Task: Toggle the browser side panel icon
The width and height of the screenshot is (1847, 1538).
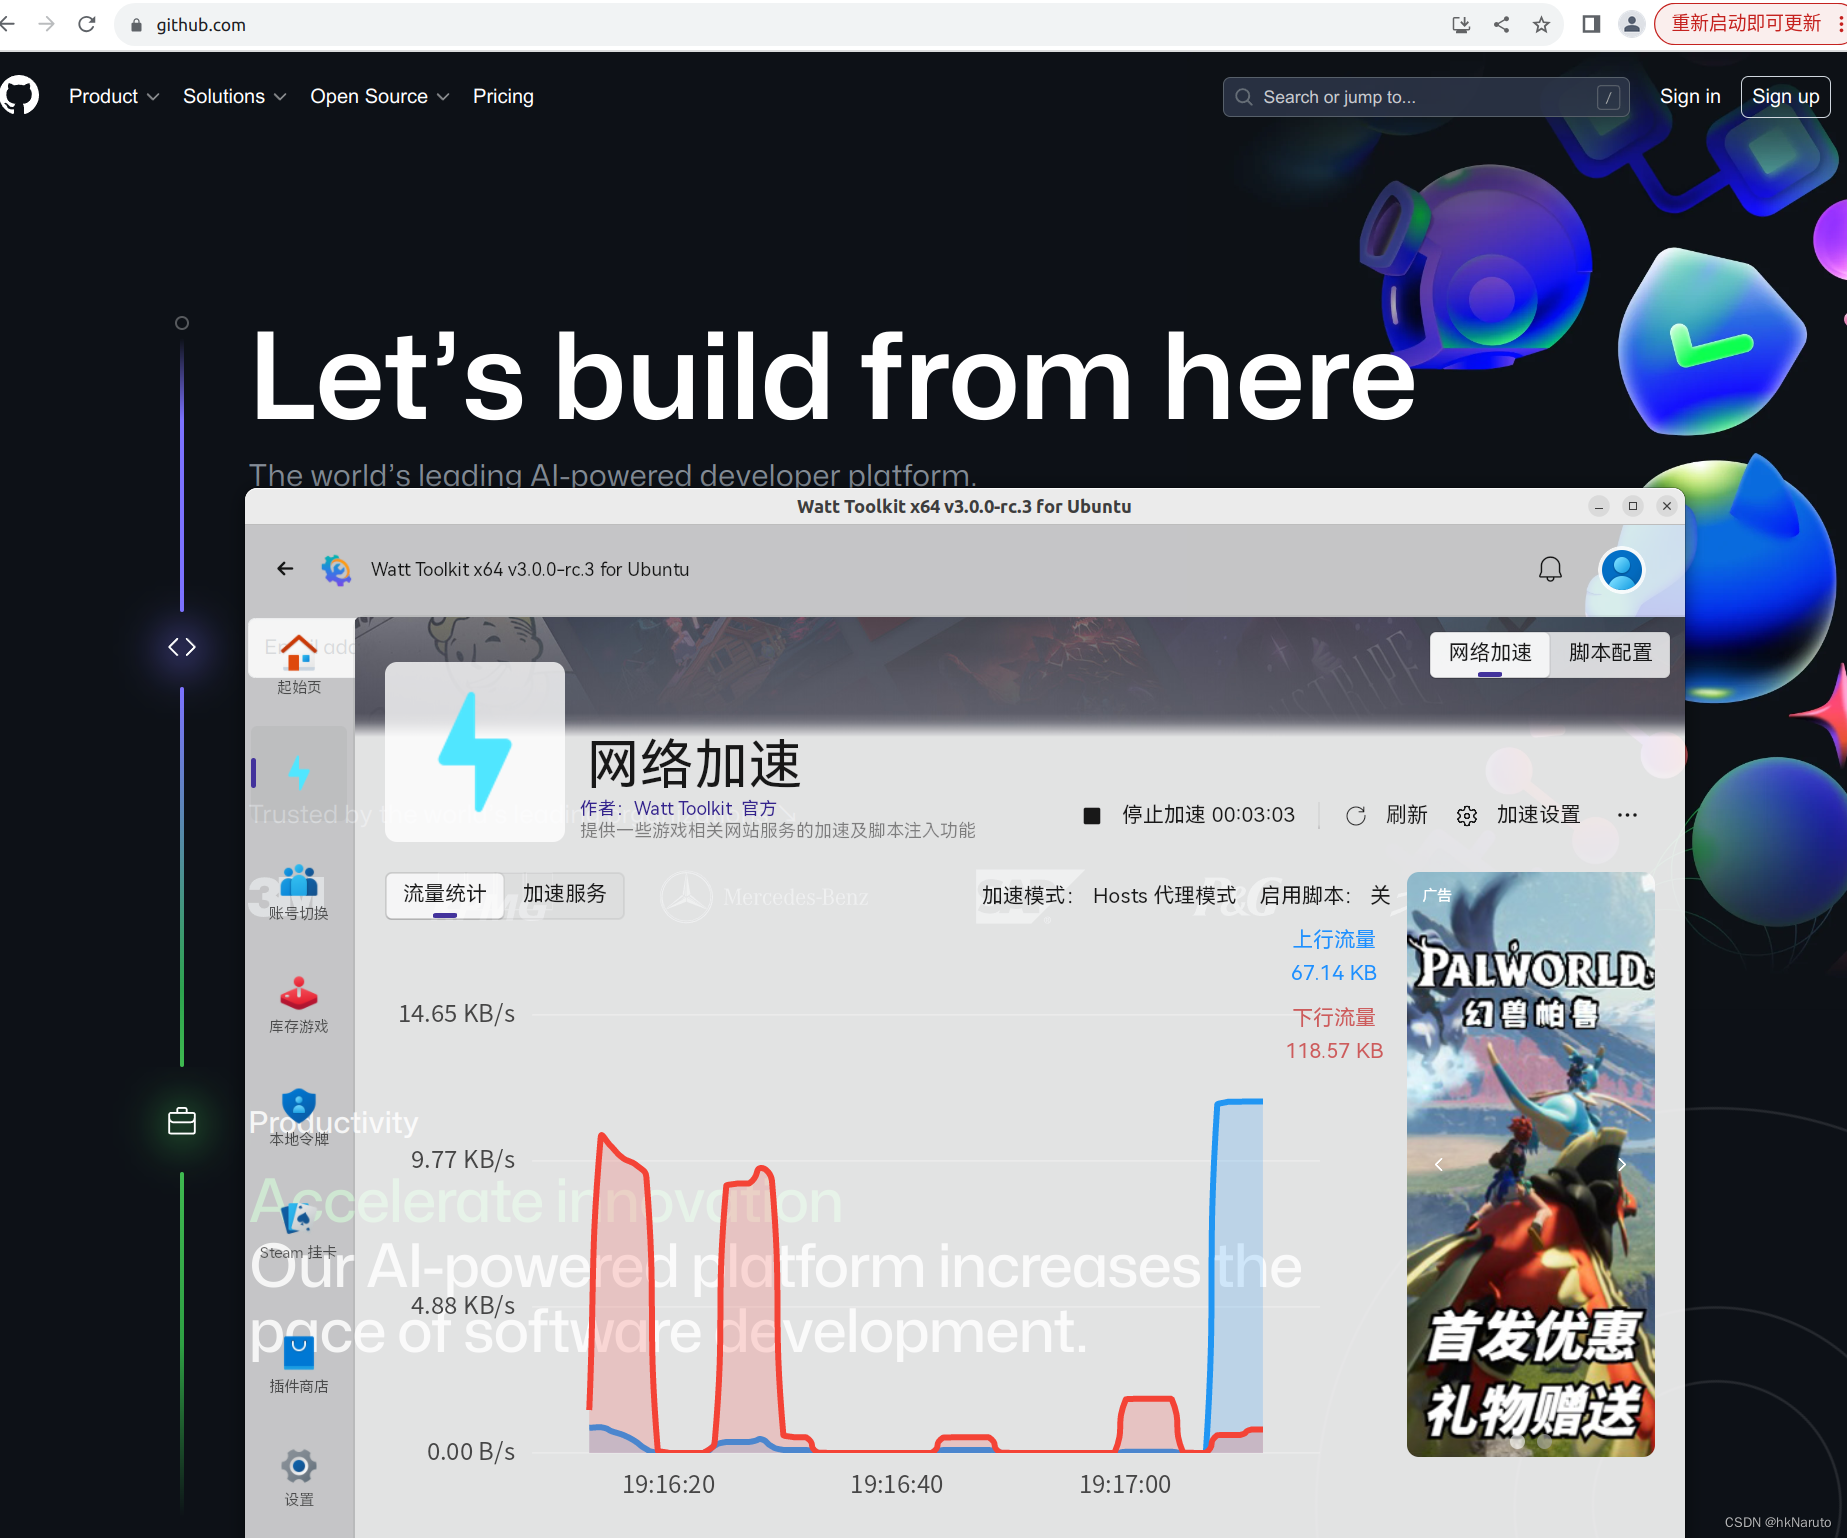Action: (1591, 24)
